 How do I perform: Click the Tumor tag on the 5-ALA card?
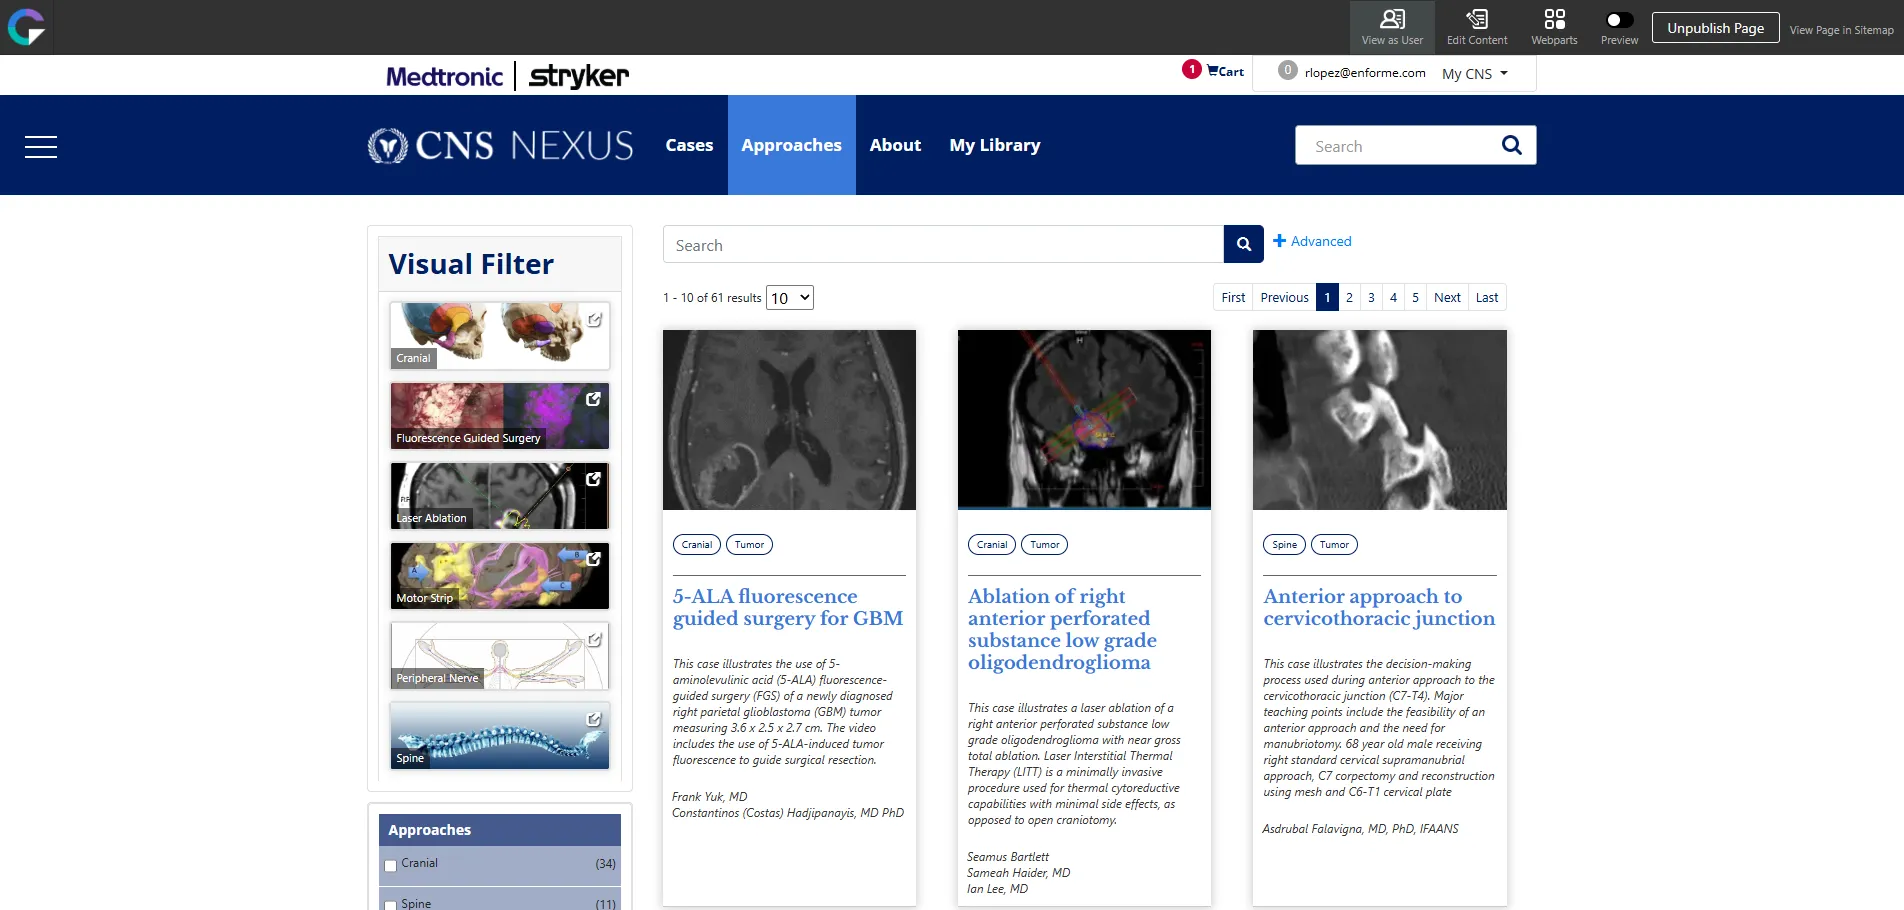749,545
